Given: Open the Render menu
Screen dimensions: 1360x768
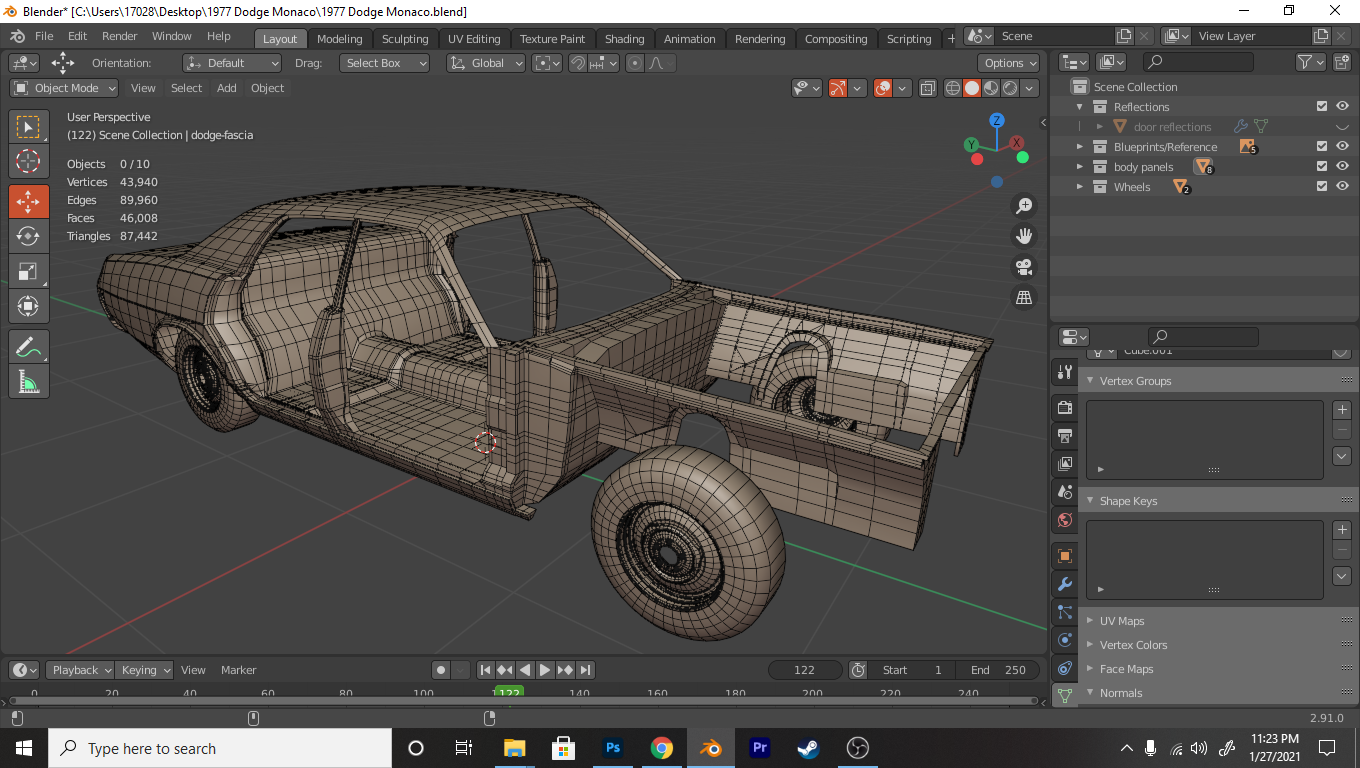Looking at the screenshot, I should (119, 36).
